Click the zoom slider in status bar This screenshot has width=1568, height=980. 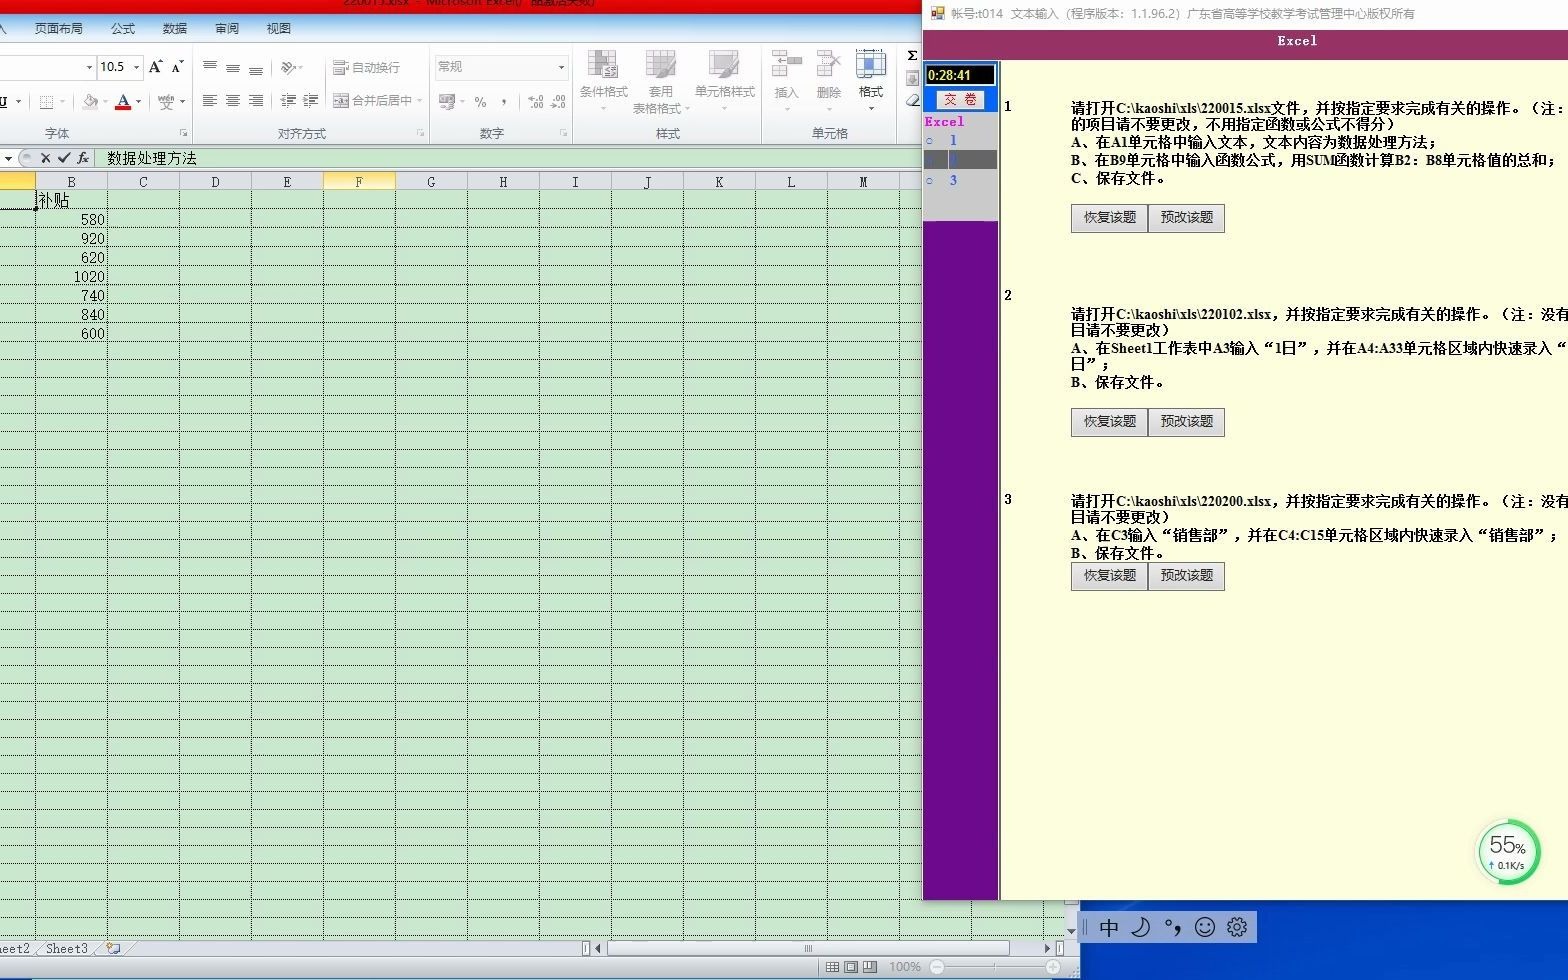(995, 967)
